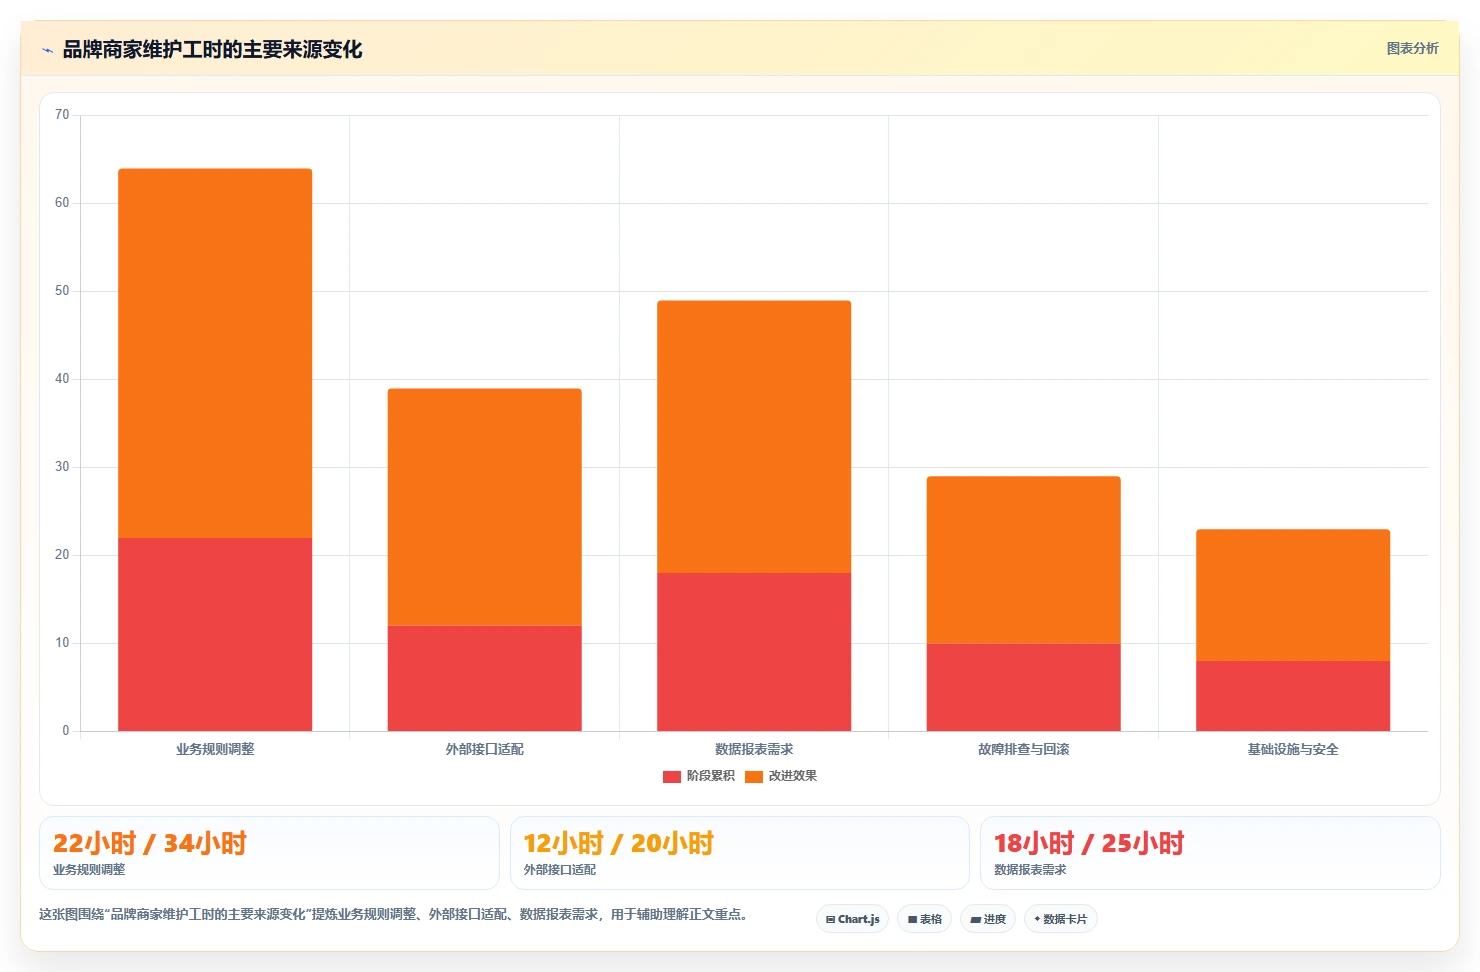Image resolution: width=1480 pixels, height=972 pixels.
Task: Click the small icon beside the chart title
Action: pos(47,50)
